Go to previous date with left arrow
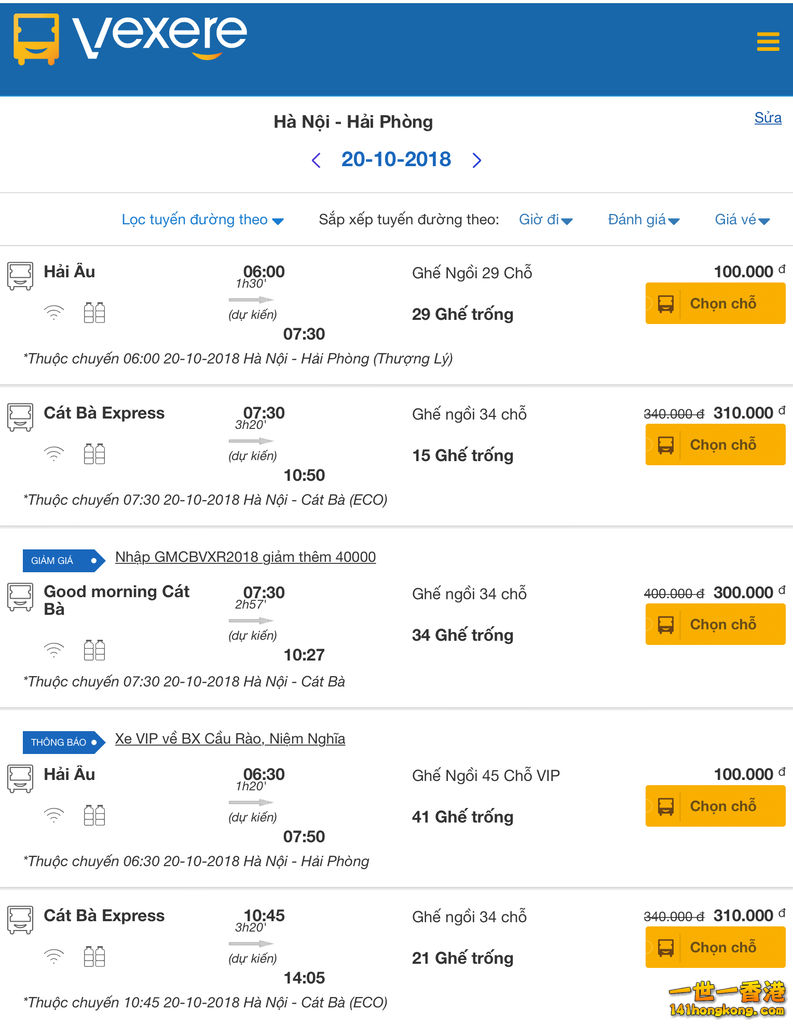 pos(316,160)
